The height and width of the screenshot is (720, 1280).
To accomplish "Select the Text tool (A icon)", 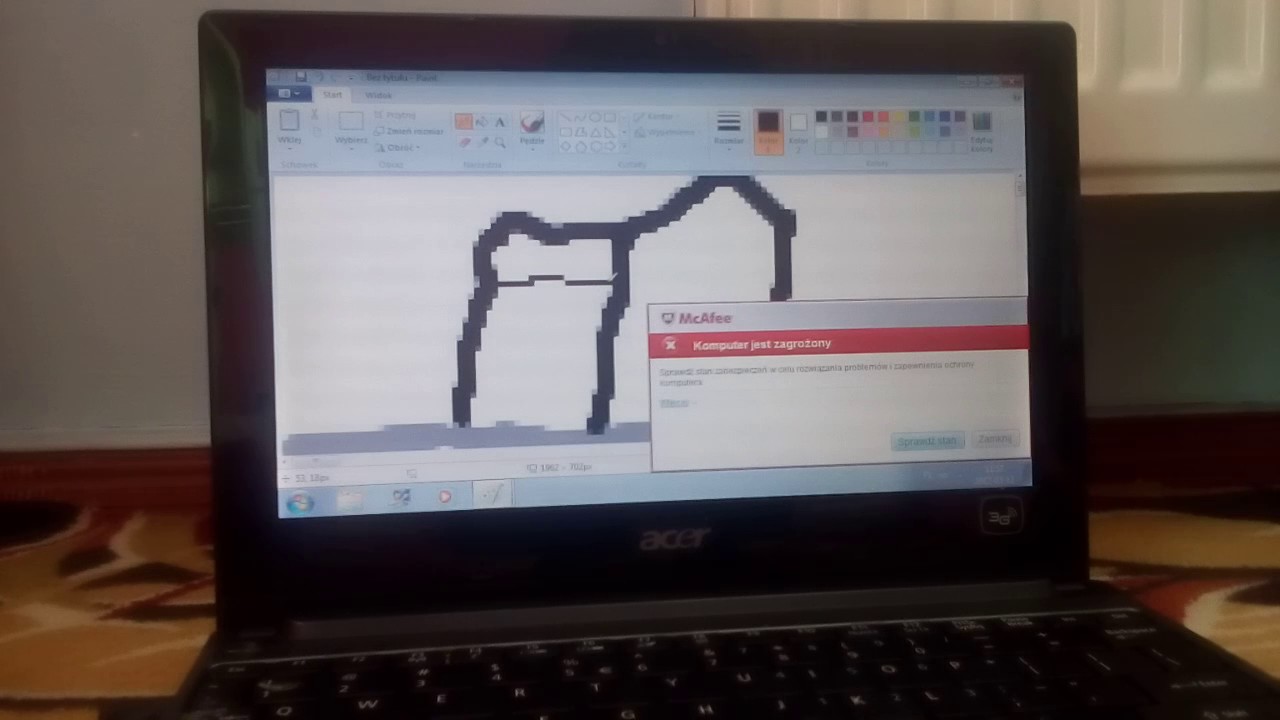I will [x=500, y=122].
